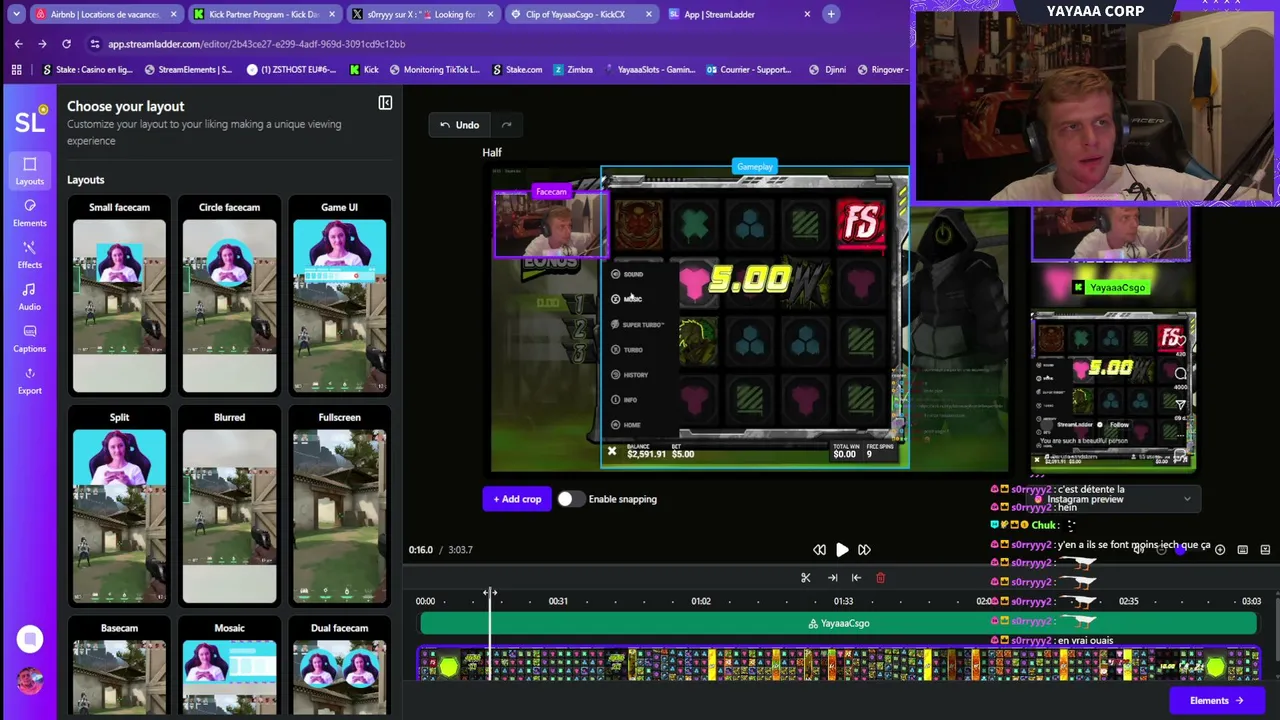Play the clip preview
The width and height of the screenshot is (1280, 720).
pos(842,550)
